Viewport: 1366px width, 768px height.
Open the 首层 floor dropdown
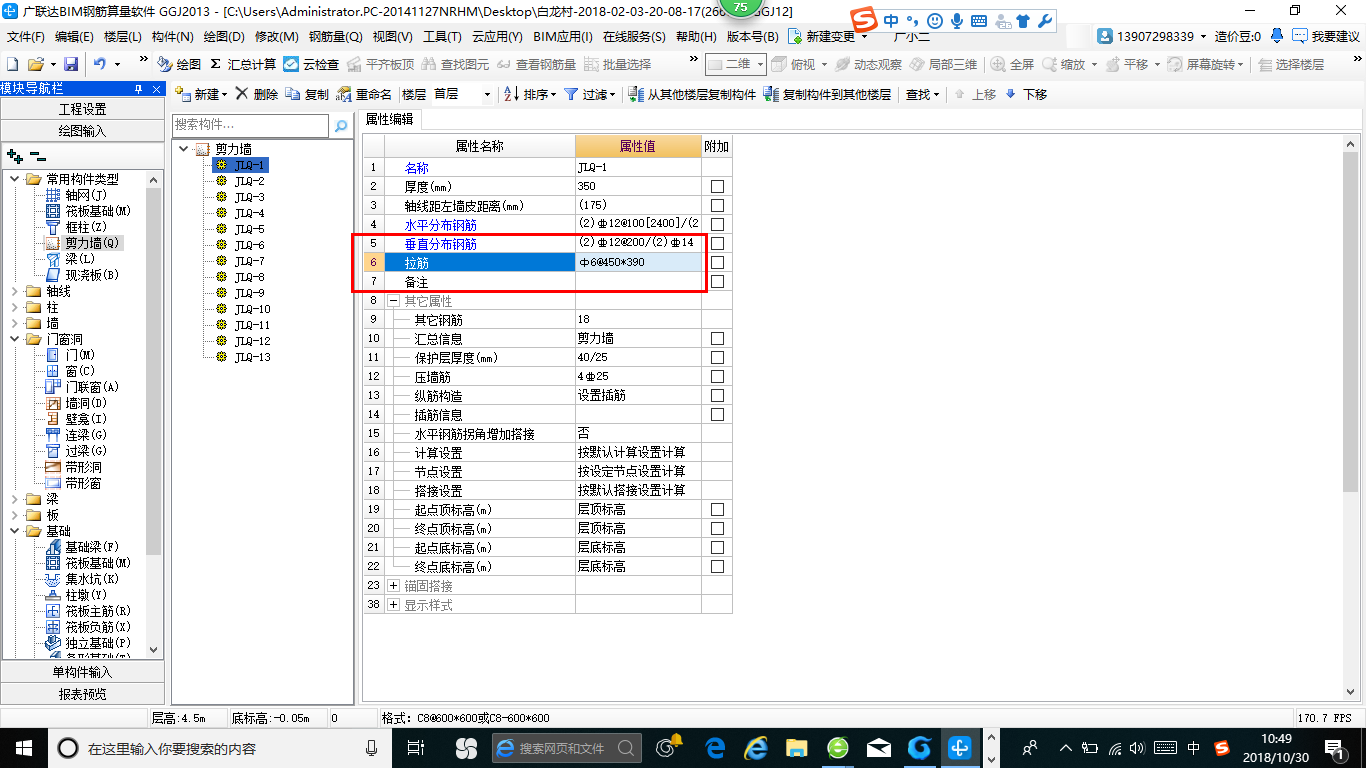[x=487, y=95]
